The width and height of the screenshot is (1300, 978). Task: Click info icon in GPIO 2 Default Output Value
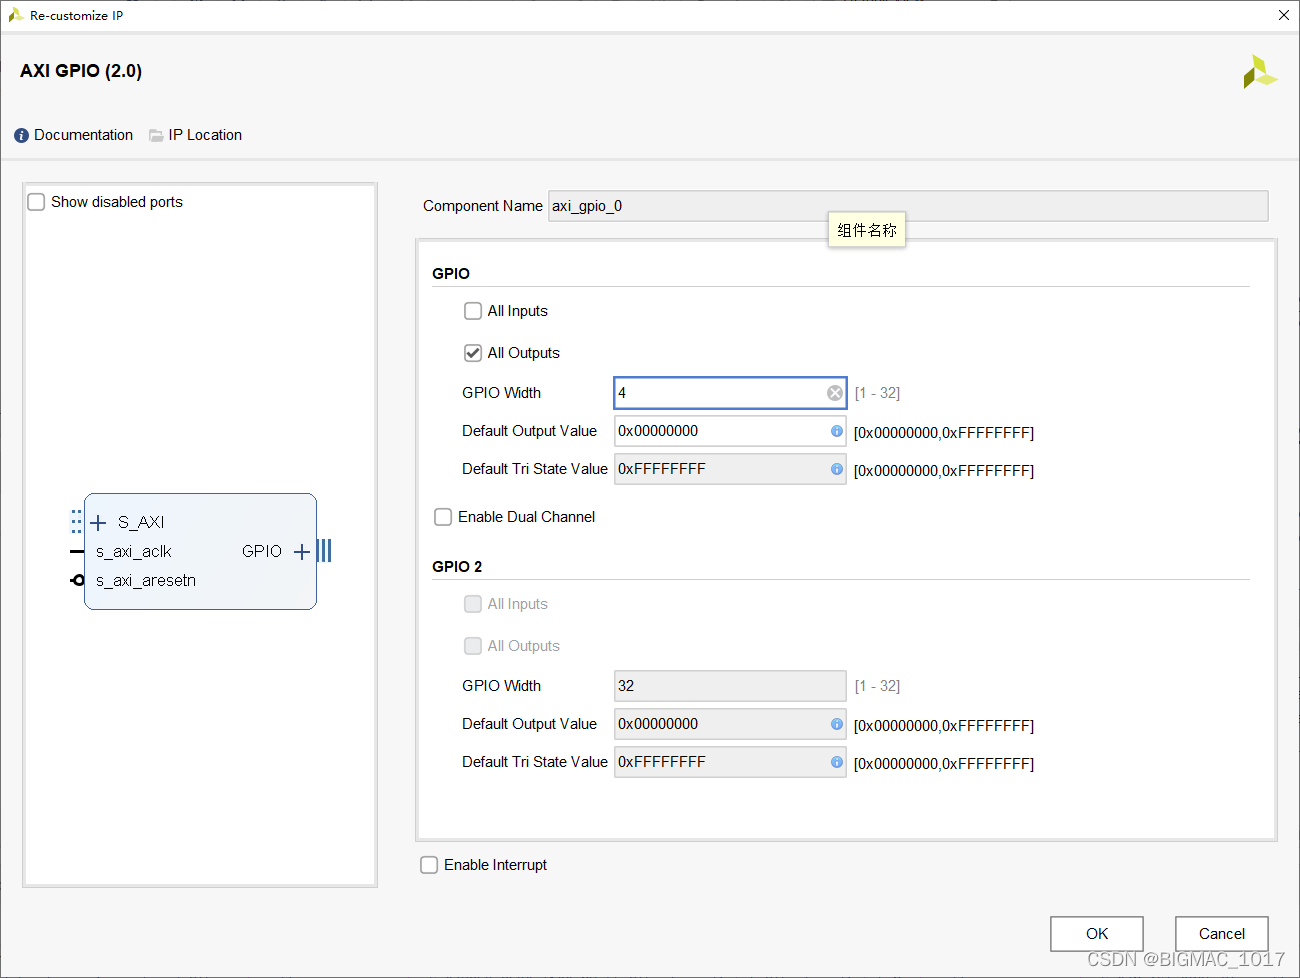[x=837, y=724]
